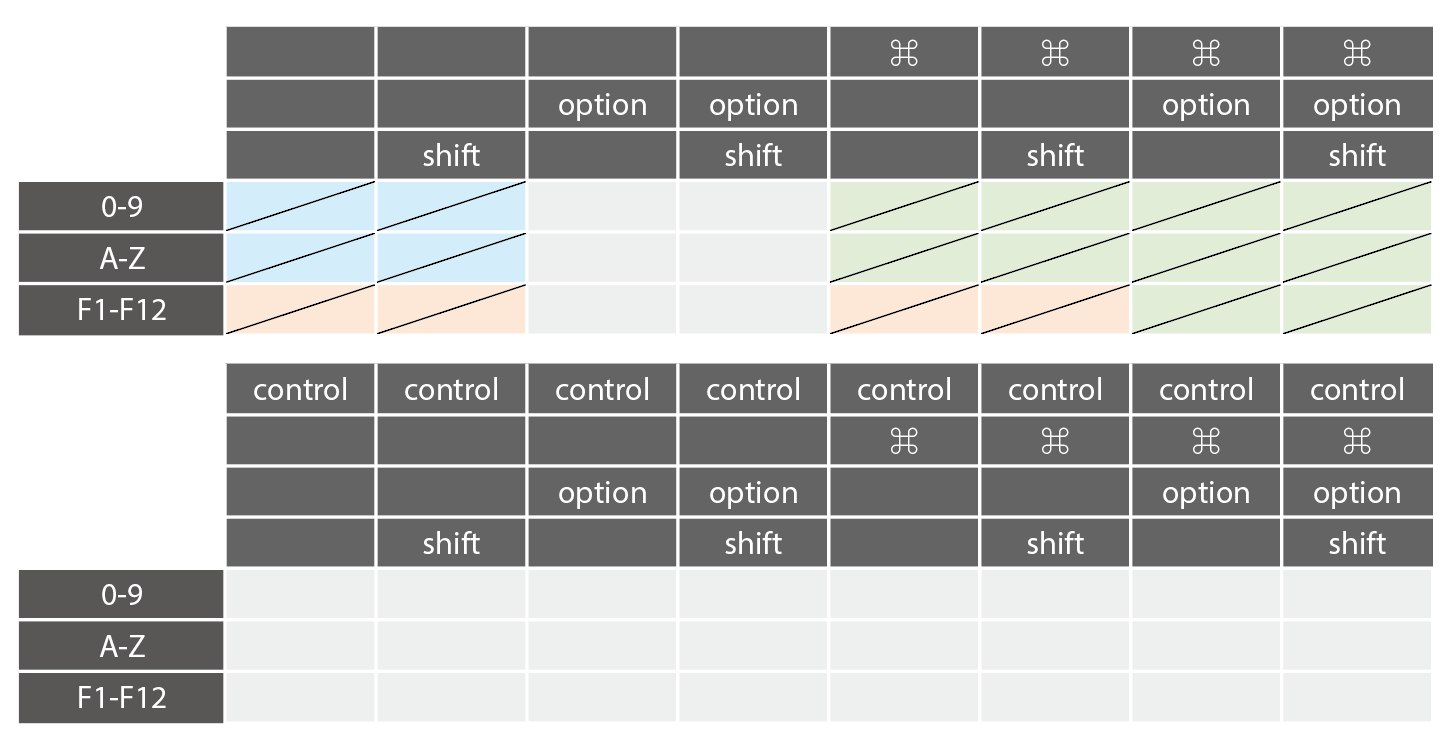Click the gray A-Z cell under option-only in upper table
Viewport: 1454px width, 744px height.
click(x=602, y=257)
